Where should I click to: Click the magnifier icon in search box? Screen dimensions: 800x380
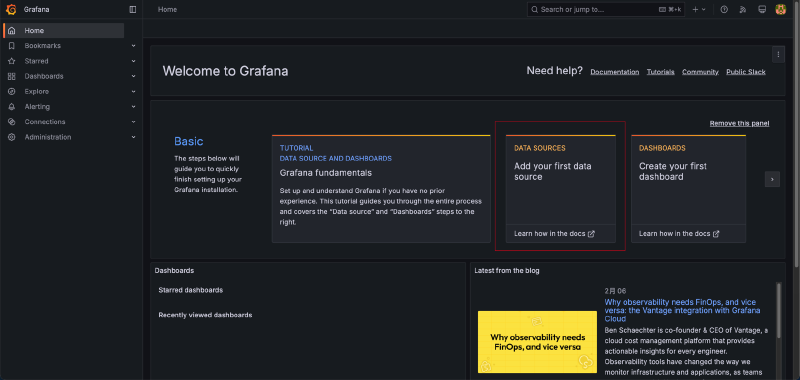click(535, 9)
